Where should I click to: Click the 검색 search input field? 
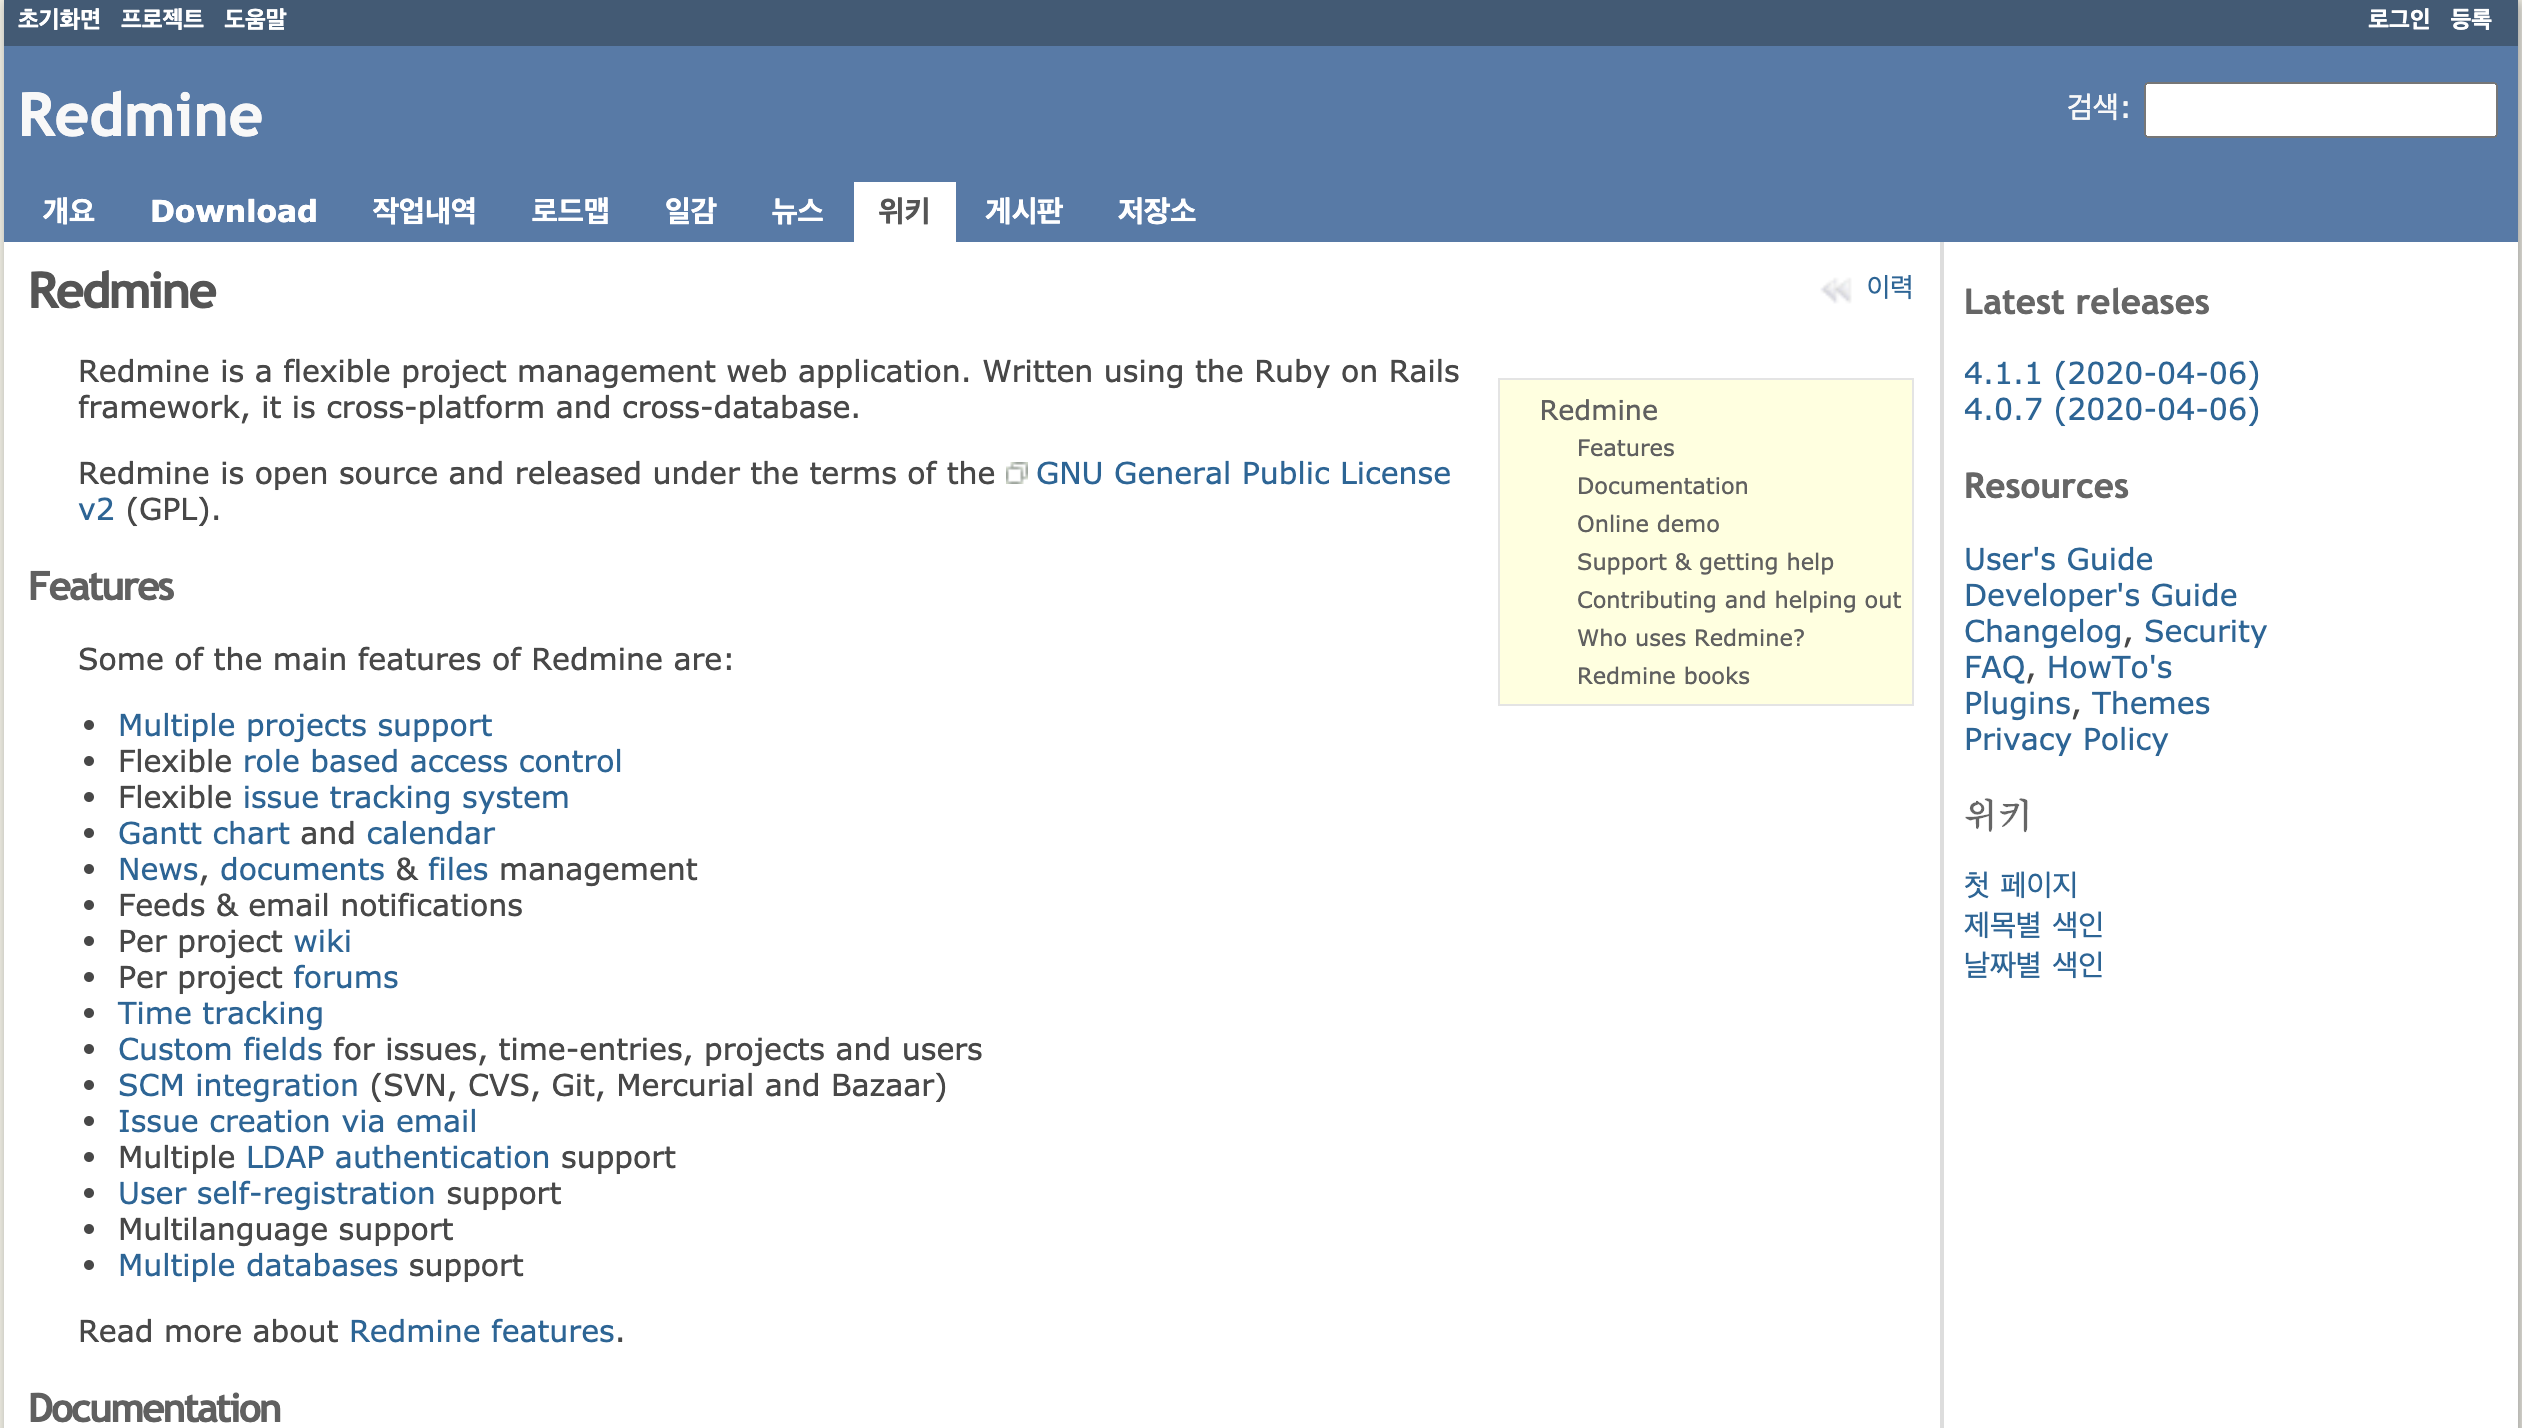coord(2319,109)
